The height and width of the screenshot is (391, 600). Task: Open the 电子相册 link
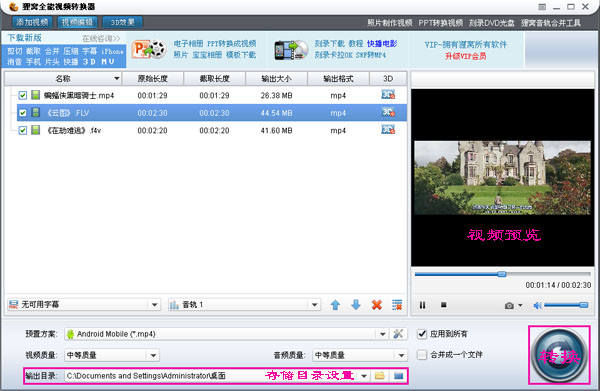[188, 44]
